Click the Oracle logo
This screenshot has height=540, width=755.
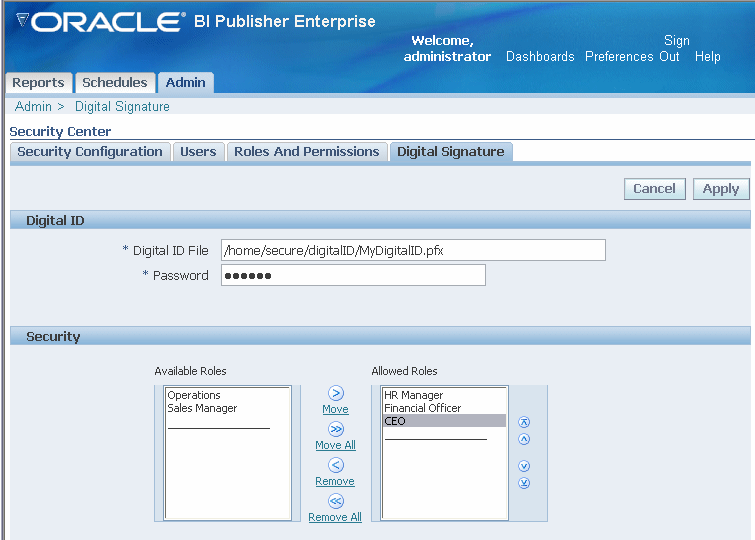[101, 22]
